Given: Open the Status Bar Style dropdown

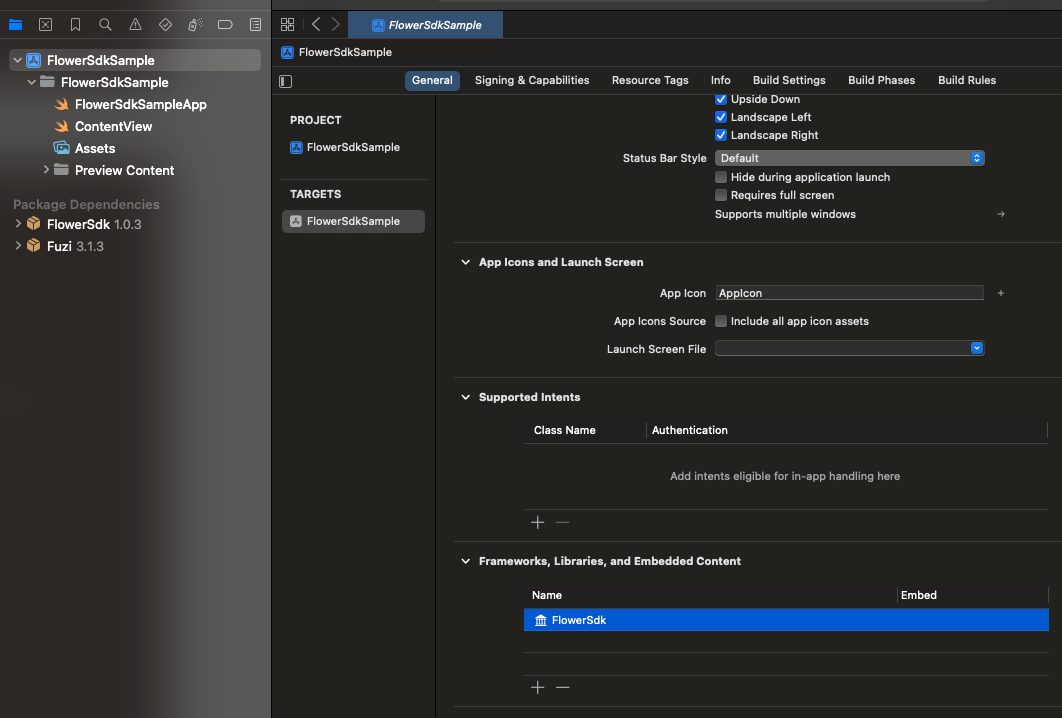Looking at the screenshot, I should point(850,158).
